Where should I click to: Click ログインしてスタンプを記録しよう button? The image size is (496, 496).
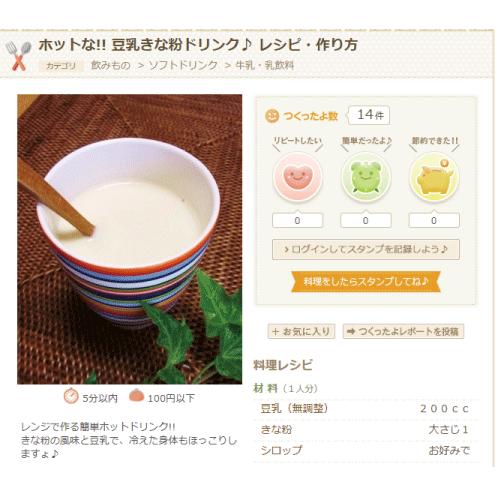[366, 249]
